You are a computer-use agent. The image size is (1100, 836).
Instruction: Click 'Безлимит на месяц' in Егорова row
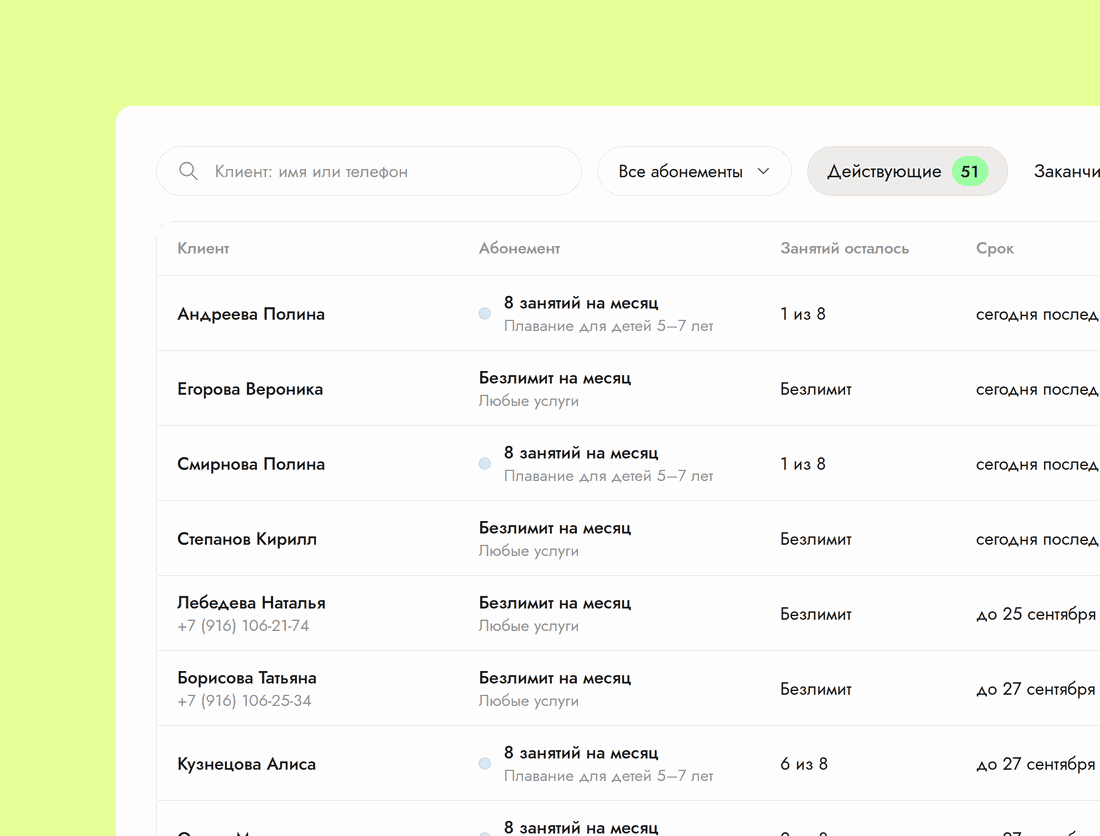tap(555, 378)
